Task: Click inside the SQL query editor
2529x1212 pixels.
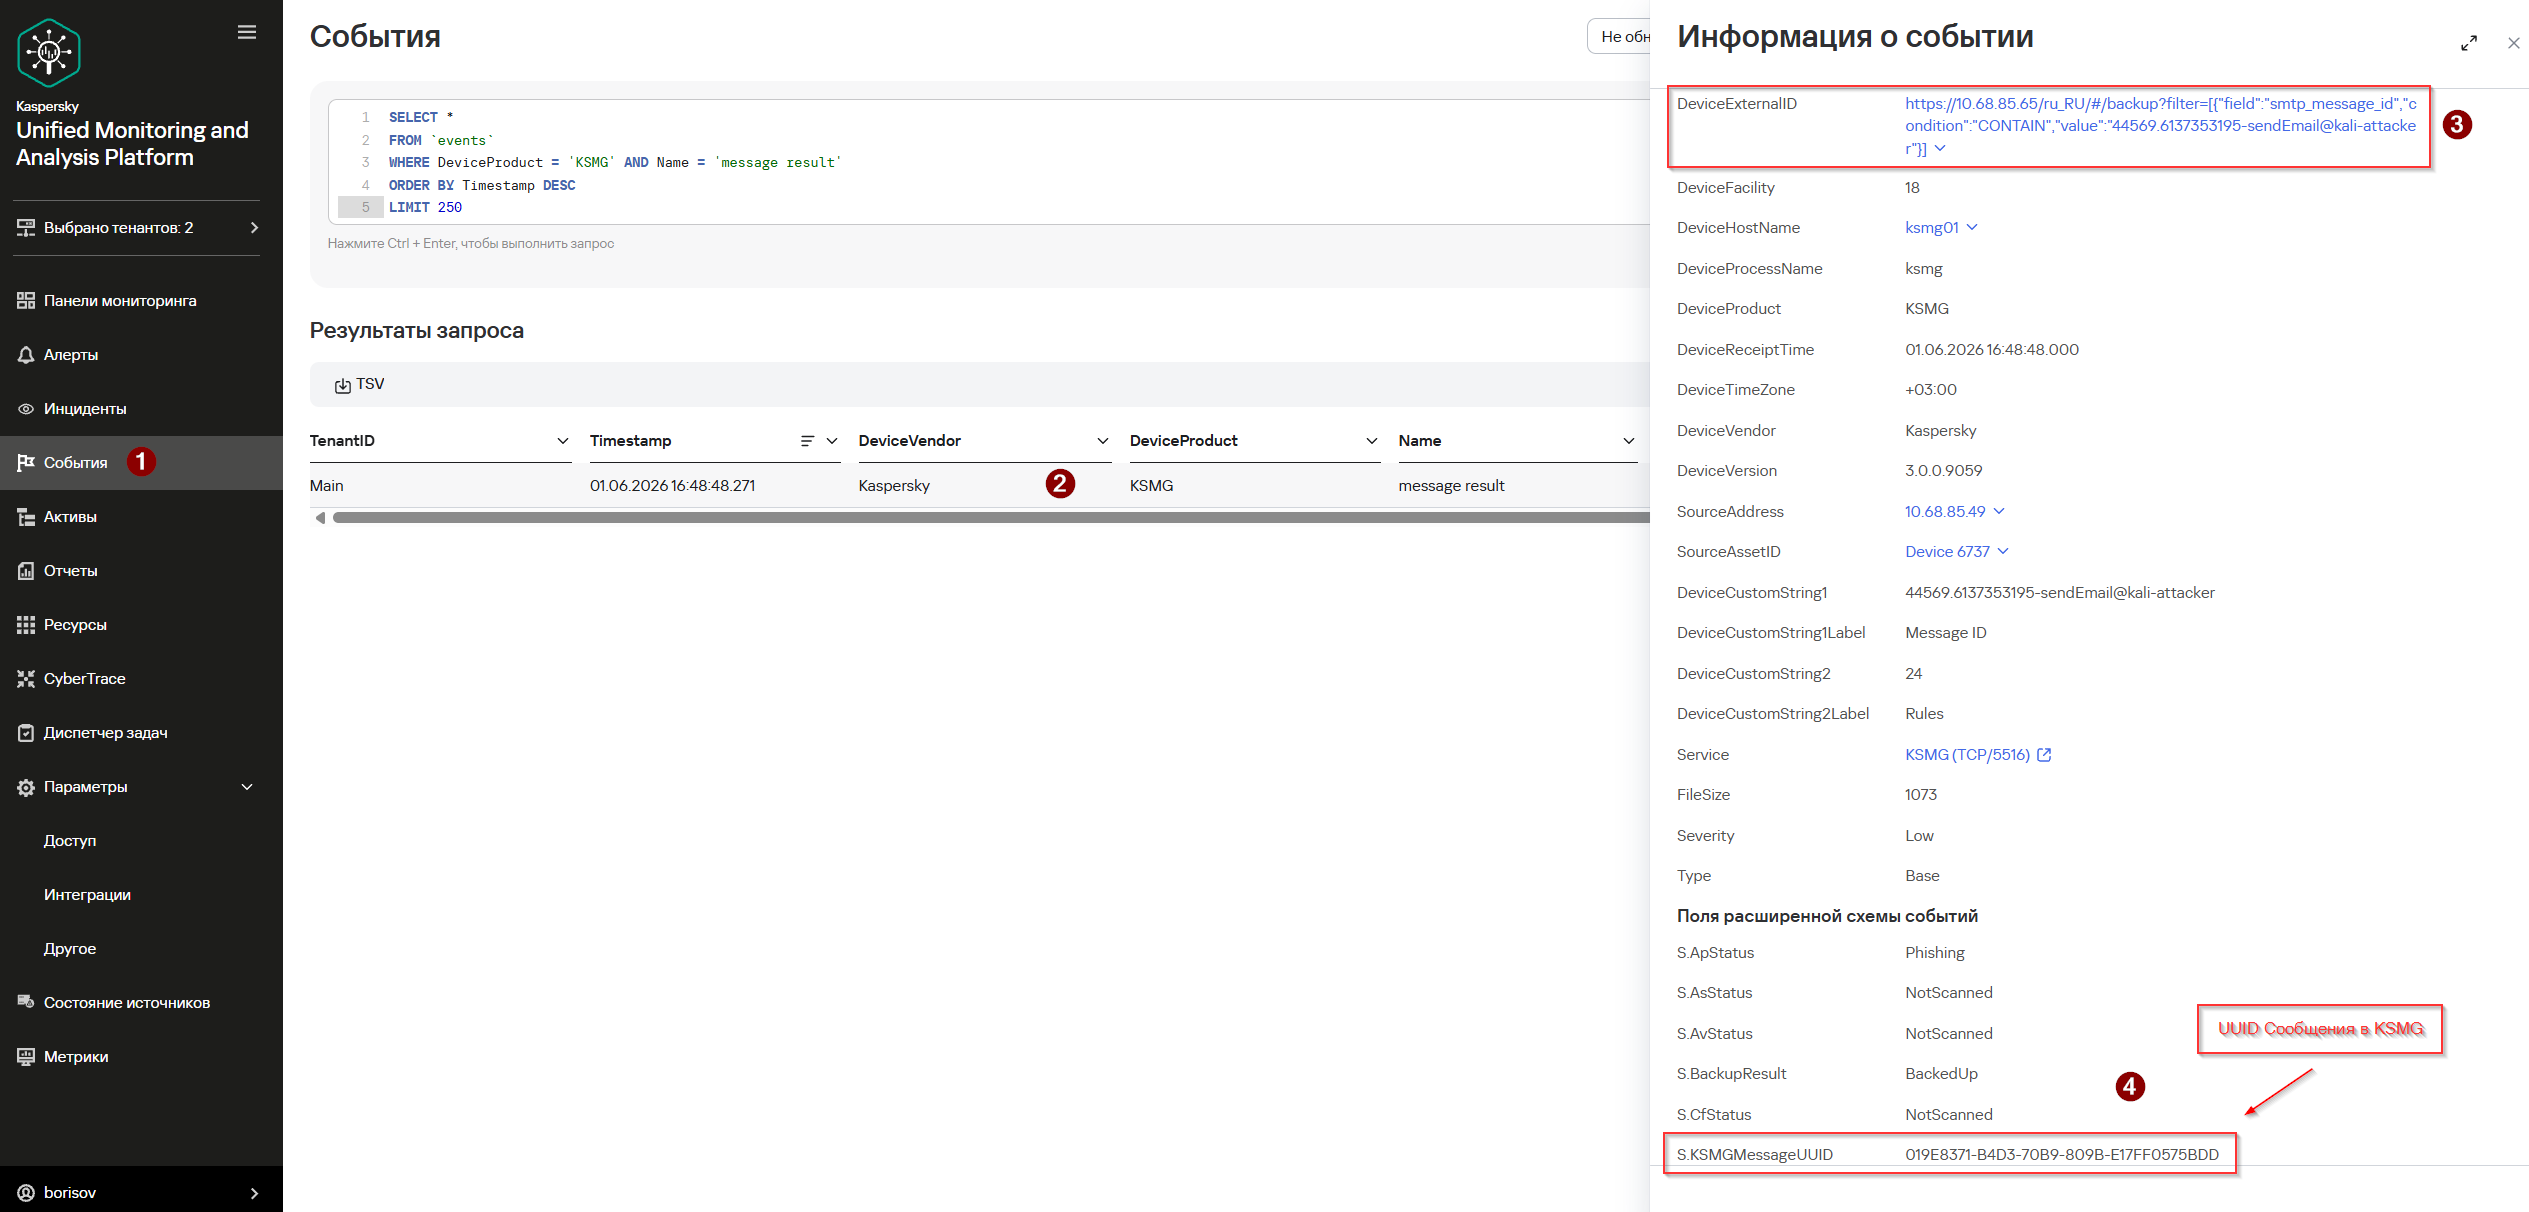Action: pos(990,162)
